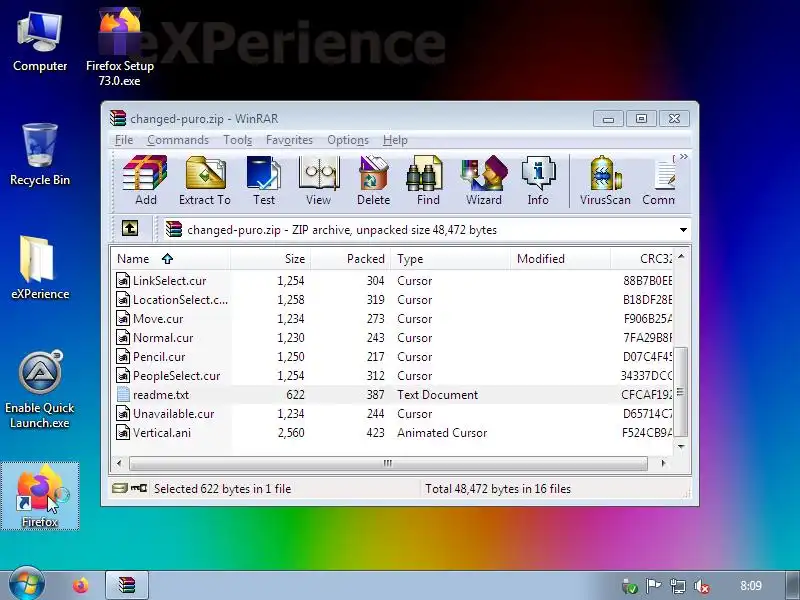Image resolution: width=800 pixels, height=600 pixels.
Task: Select Firefox Setup 73.0.exe desktop icon
Action: (x=119, y=46)
